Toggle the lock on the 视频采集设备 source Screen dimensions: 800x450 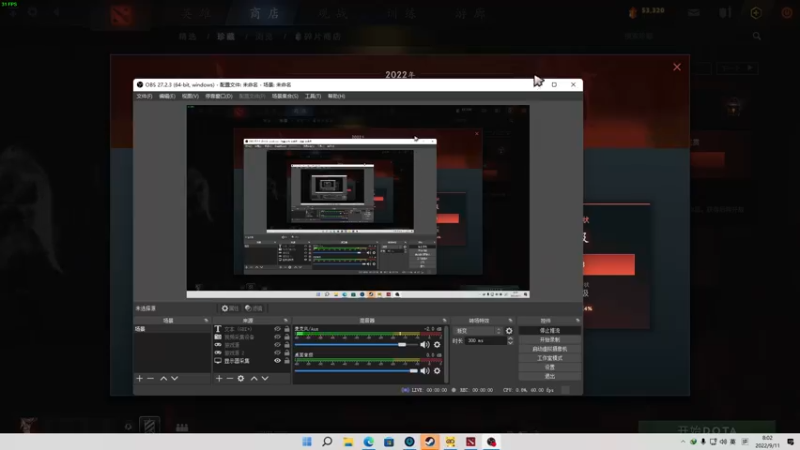click(287, 337)
